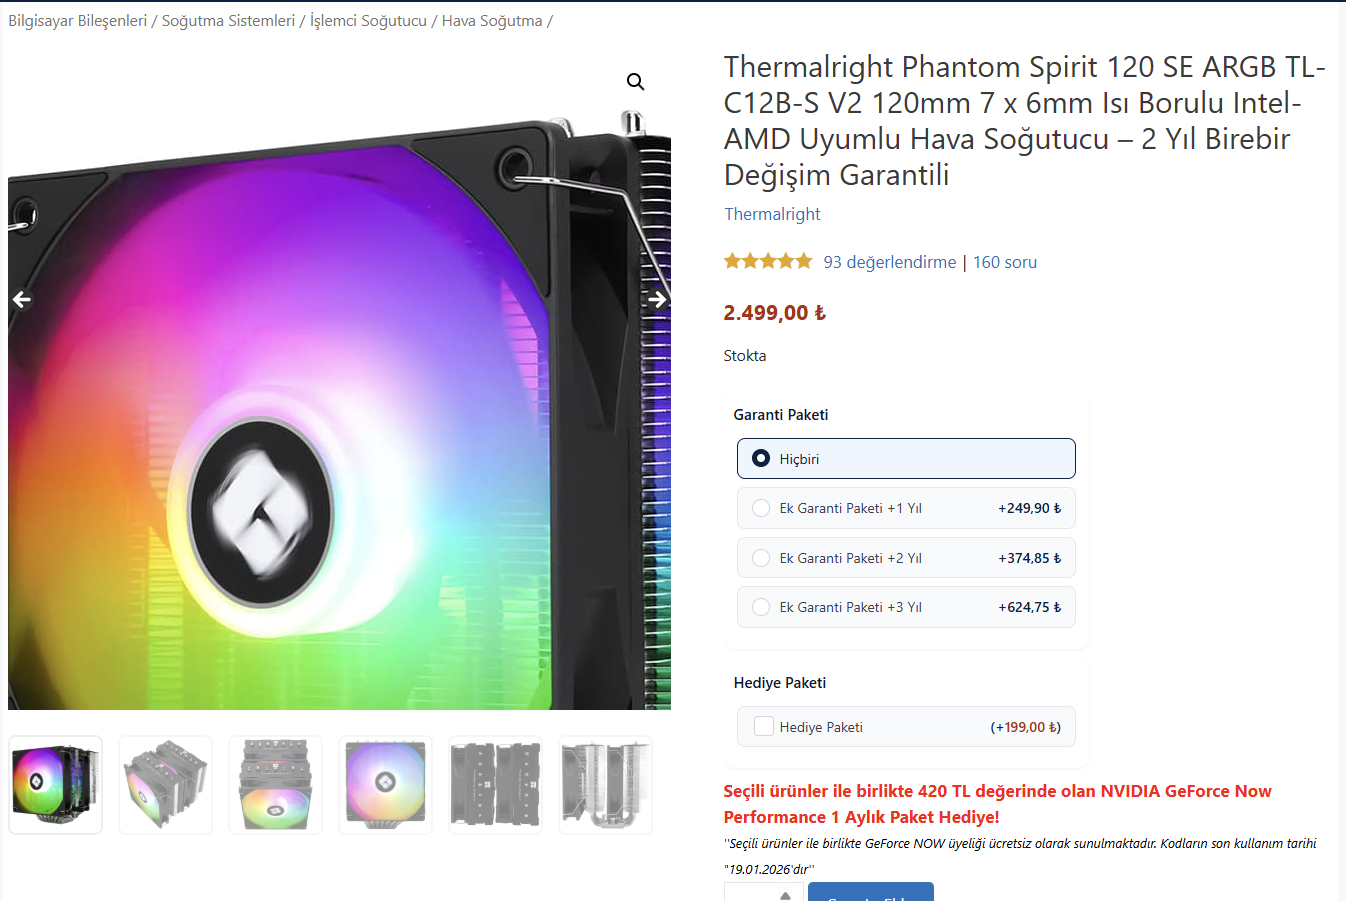Navigate to Hava Soğutma breadcrumb
Screen dimensions: 1346x901
492,21
